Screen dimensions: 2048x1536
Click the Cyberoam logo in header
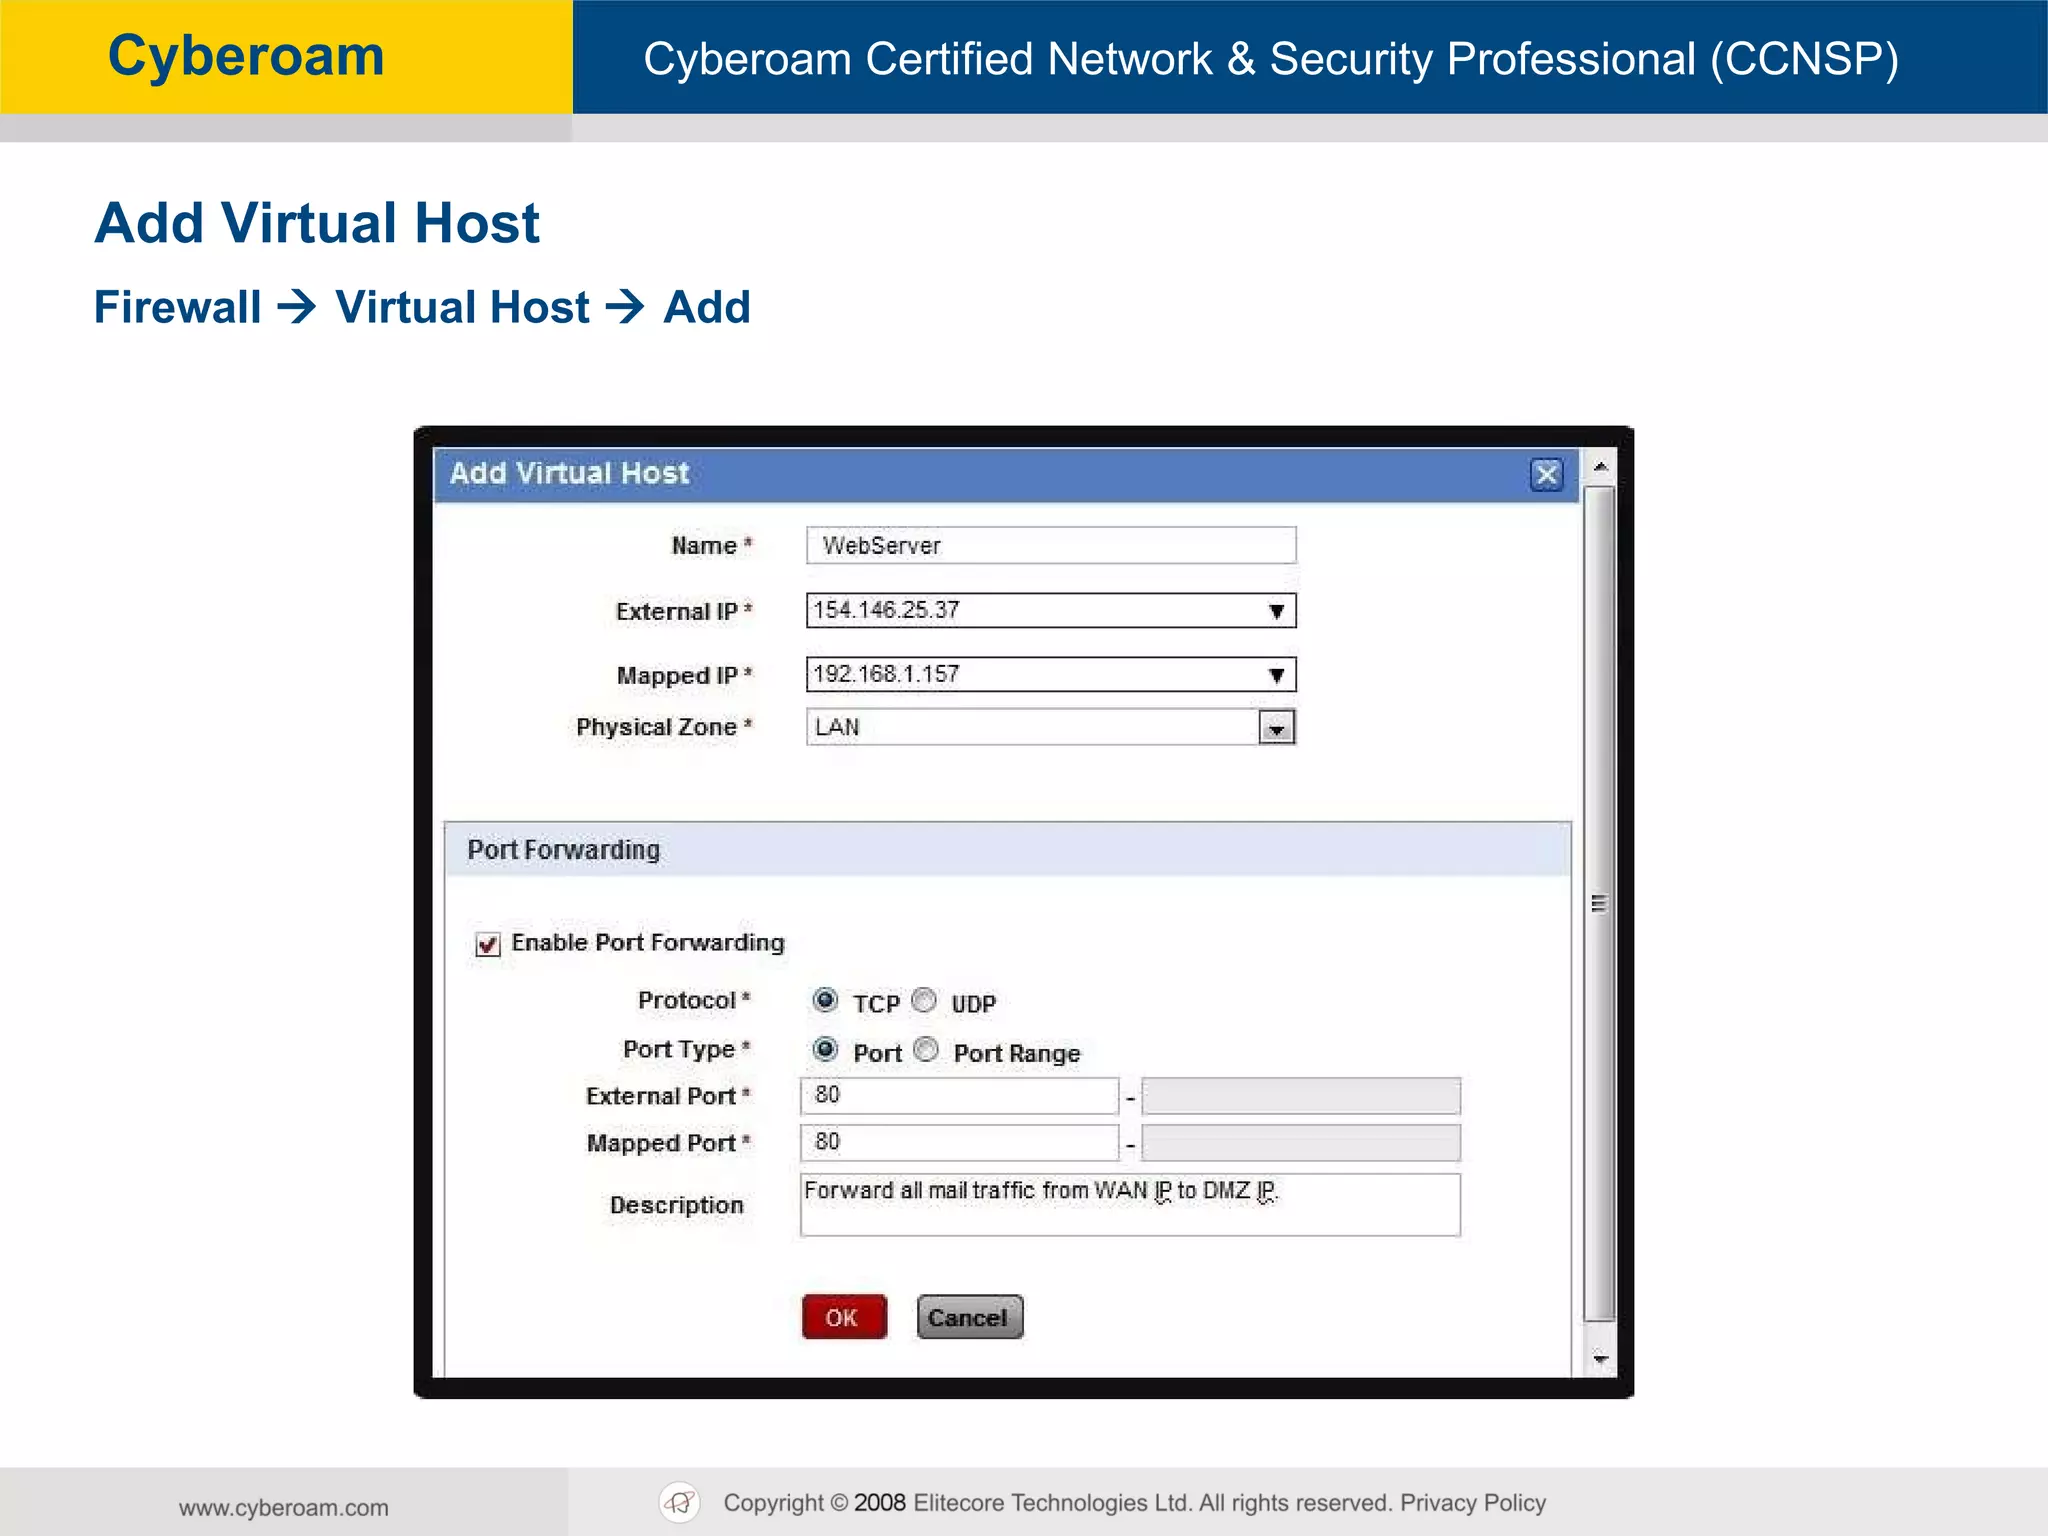pos(246,56)
